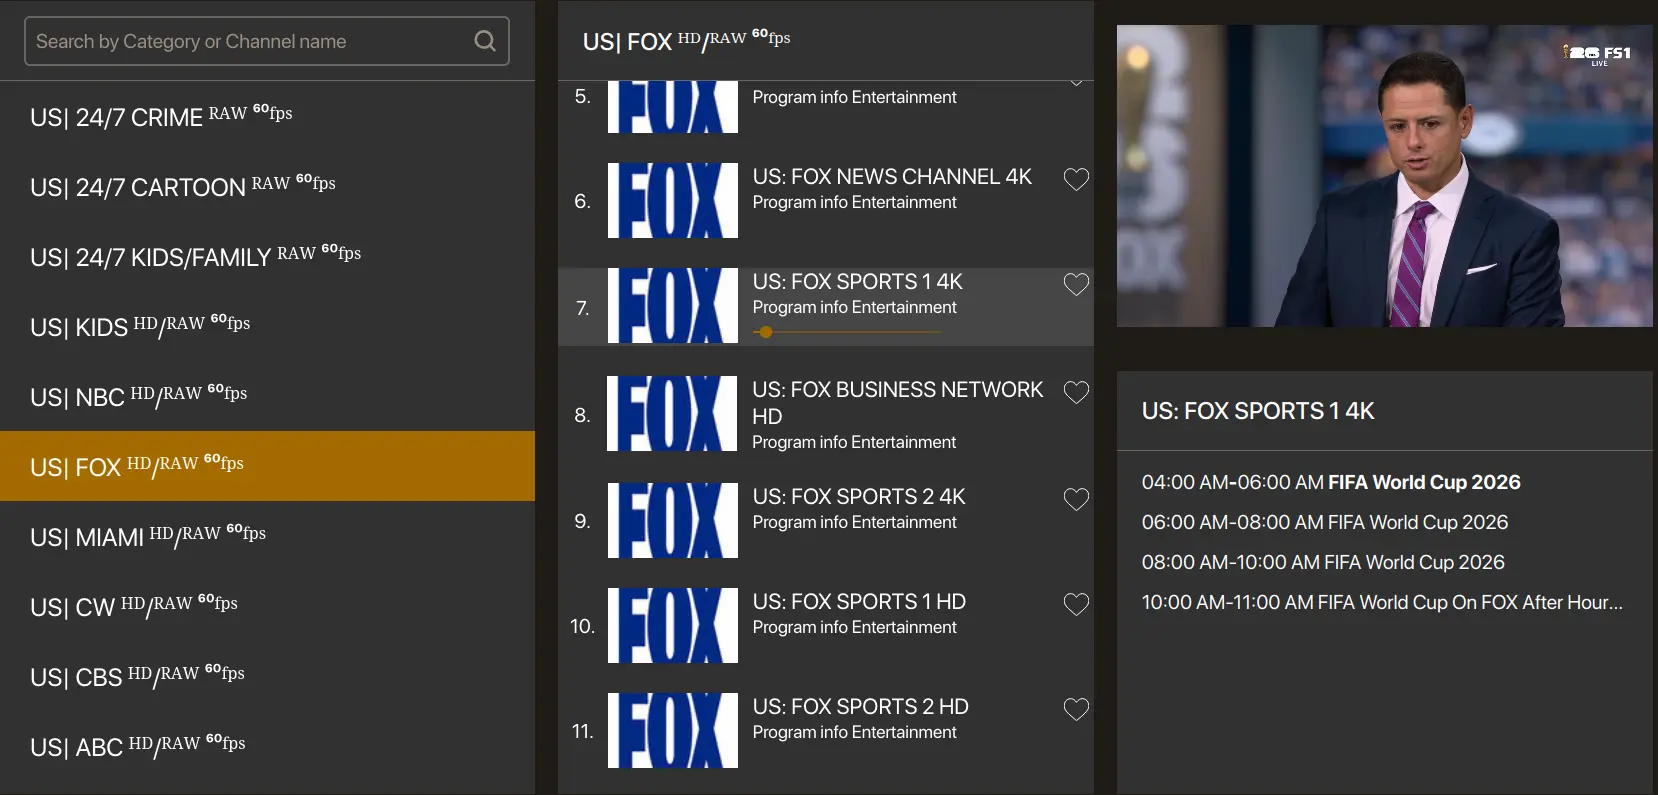This screenshot has width=1658, height=795.
Task: Play US: FOX SPORTS 1 4K title
Action: coord(857,281)
